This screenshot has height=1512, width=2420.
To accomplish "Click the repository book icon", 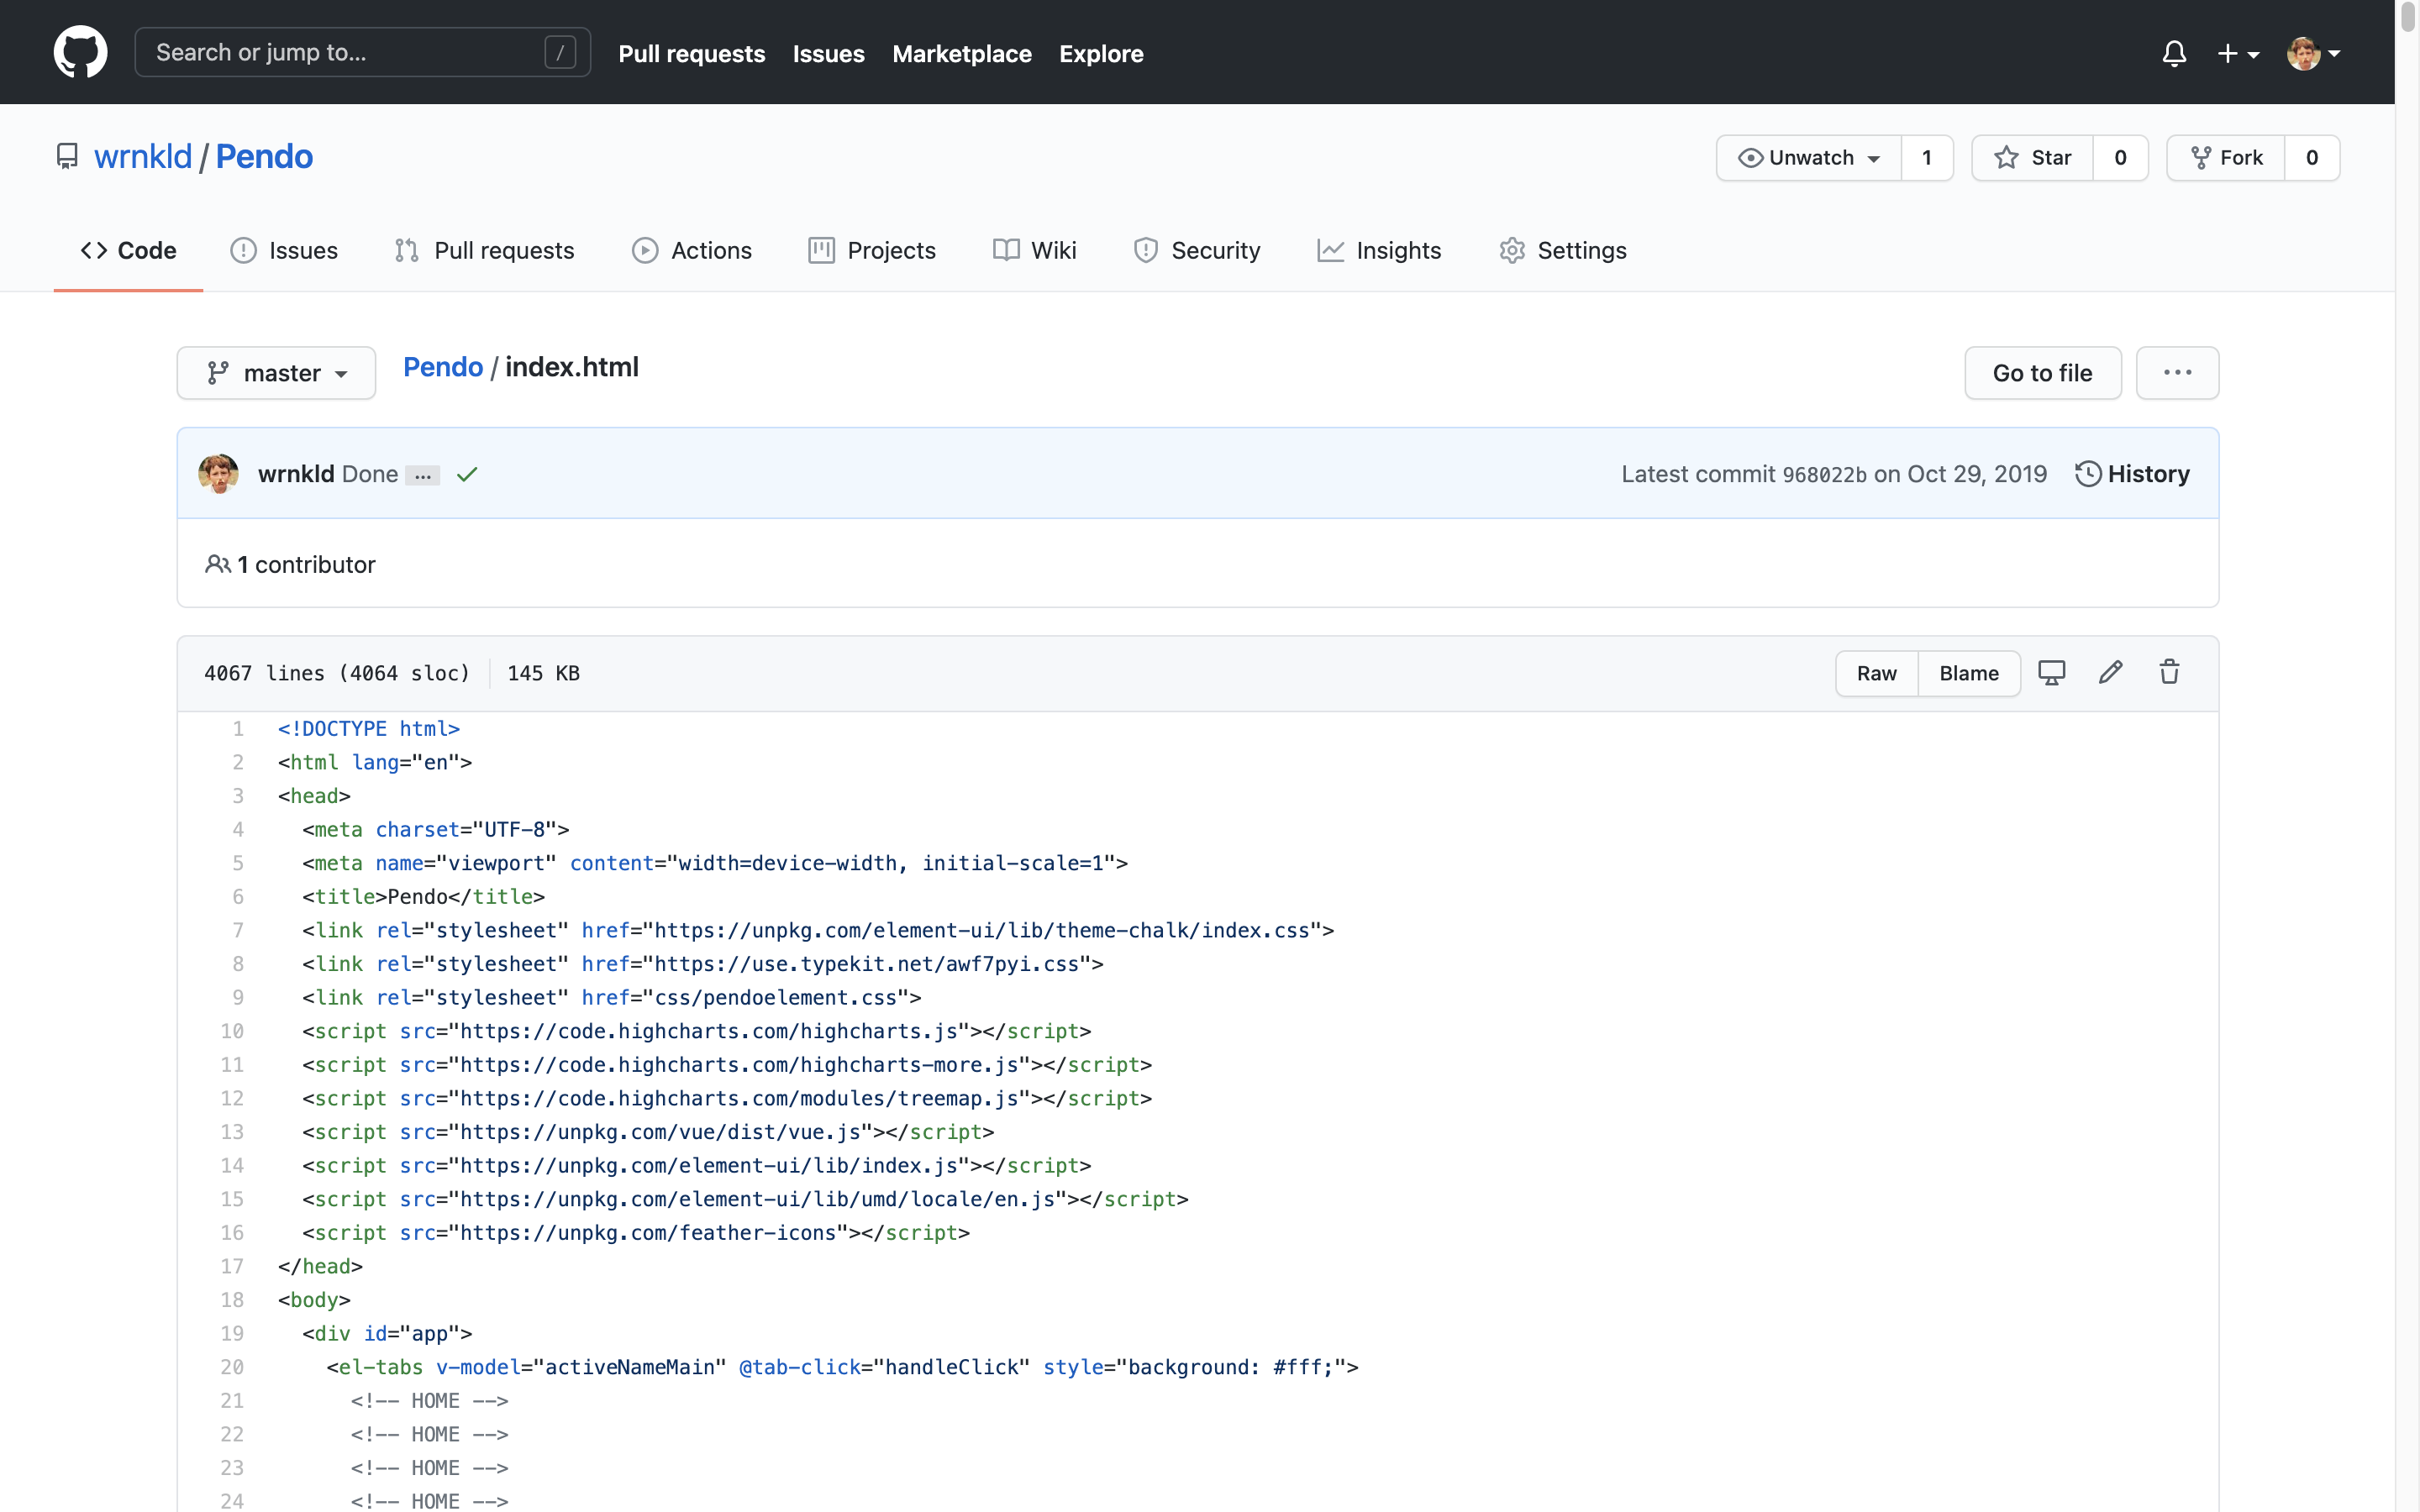I will [x=67, y=157].
